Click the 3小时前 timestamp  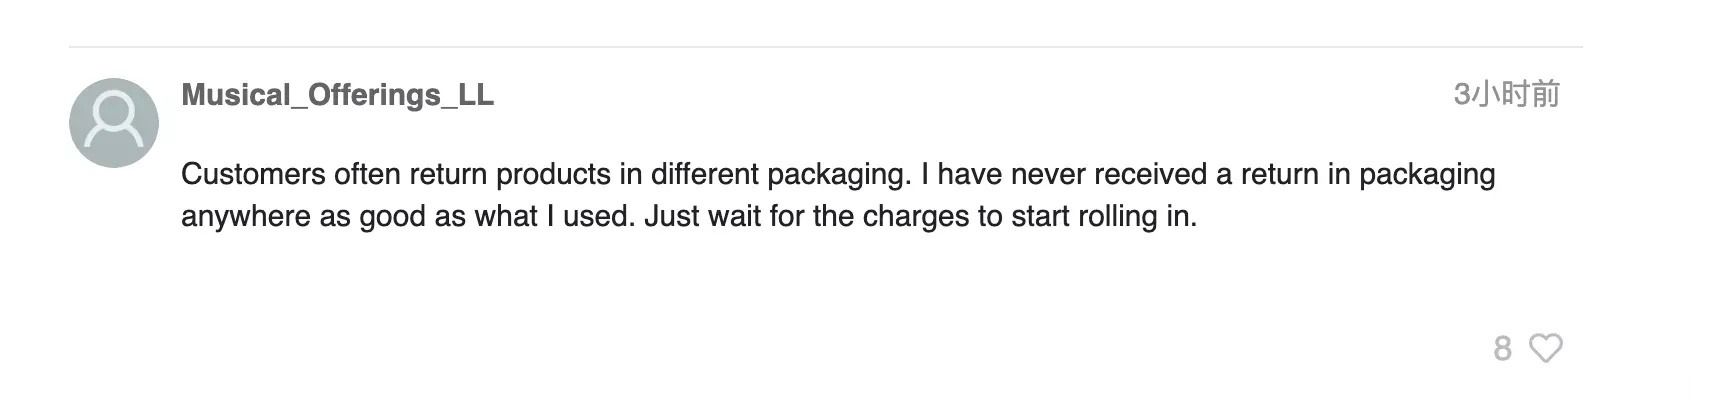click(1506, 94)
